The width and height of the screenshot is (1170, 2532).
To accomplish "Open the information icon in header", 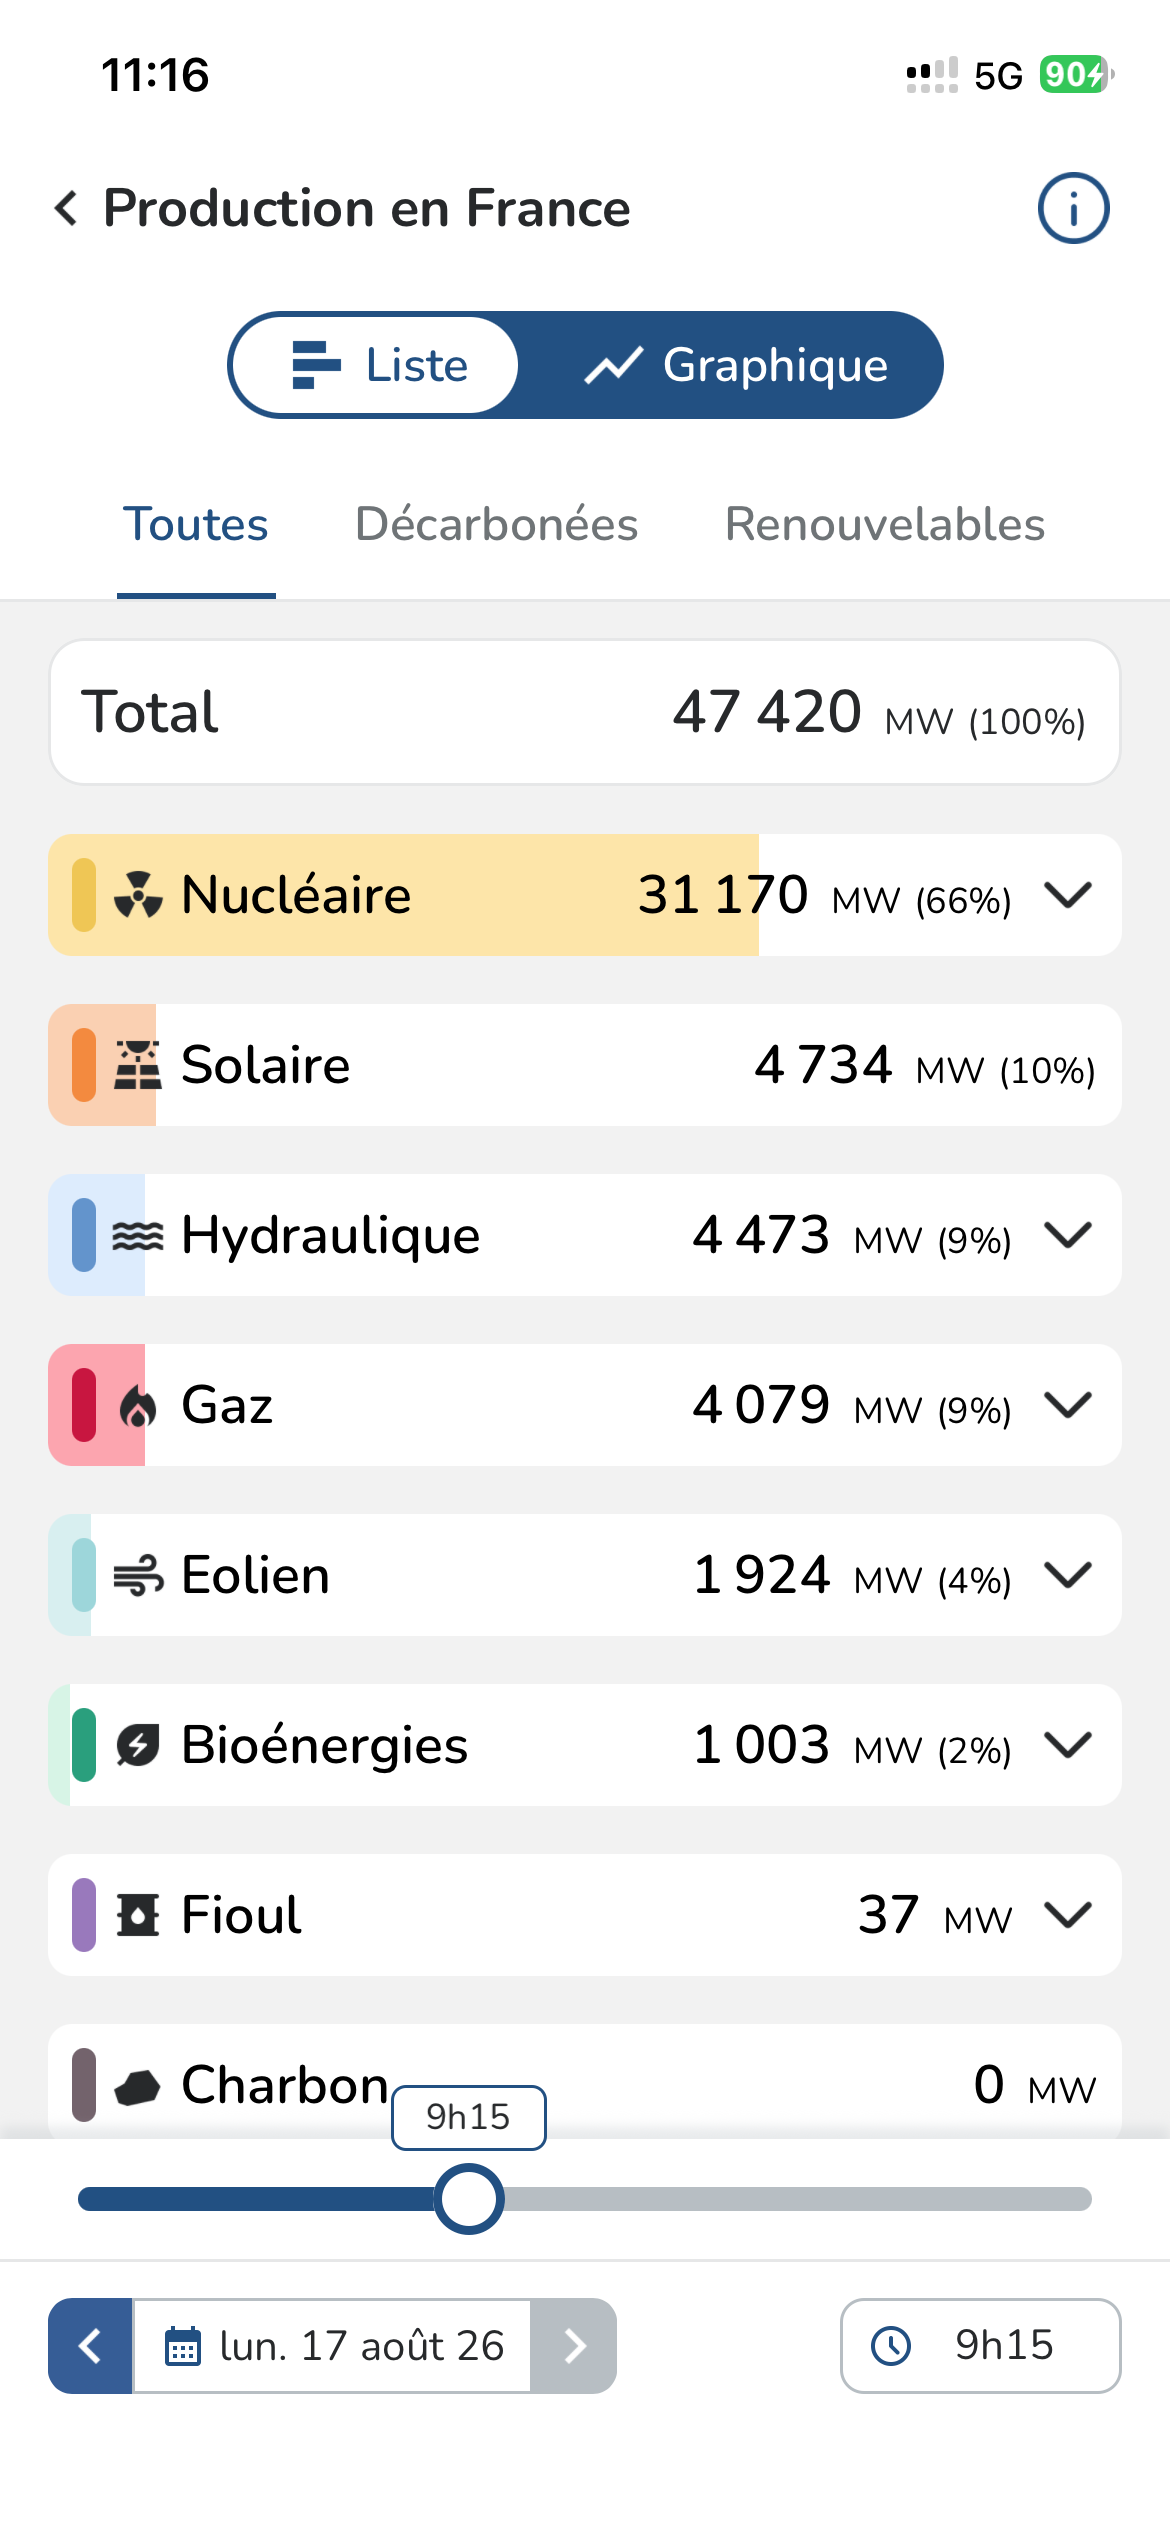I will tap(1073, 208).
